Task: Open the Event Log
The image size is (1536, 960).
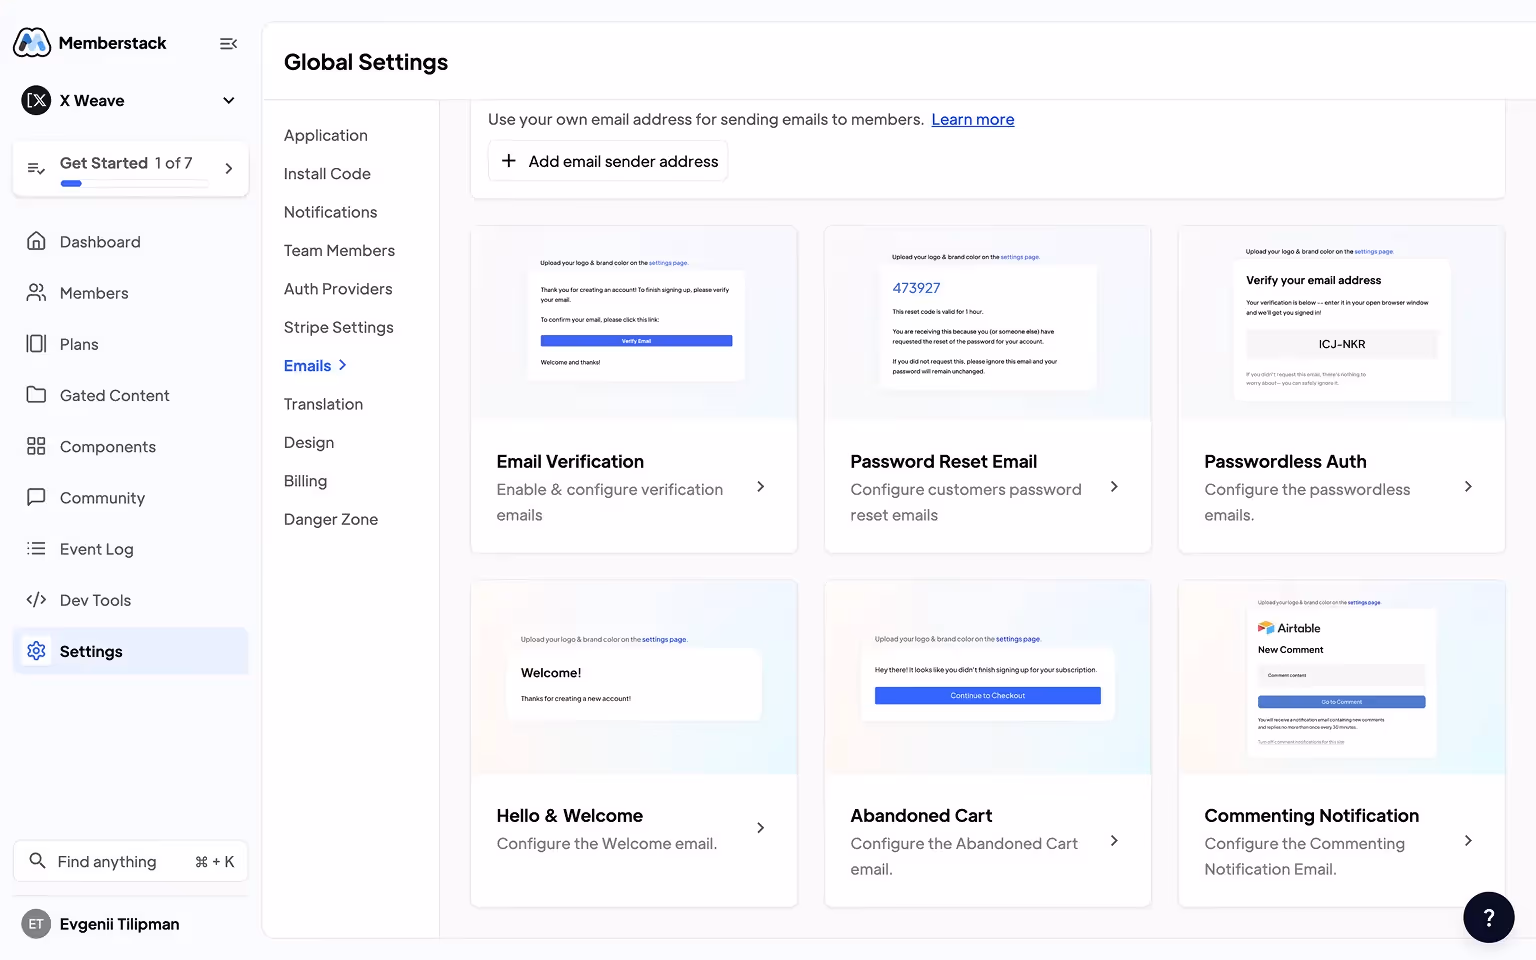Action: pyautogui.click(x=36, y=548)
